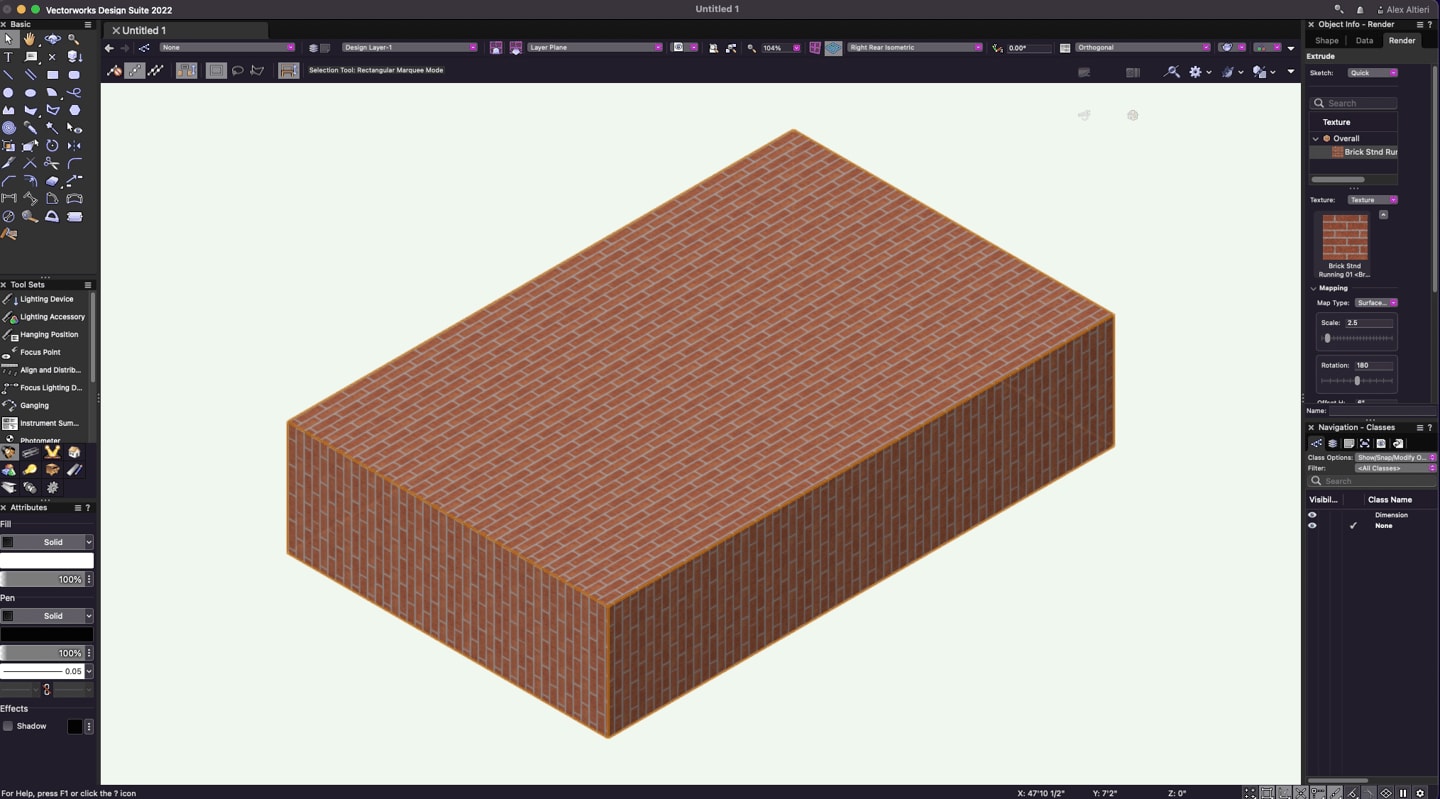Choose Lasso Marquee selection mode
The width and height of the screenshot is (1440, 799).
(237, 71)
